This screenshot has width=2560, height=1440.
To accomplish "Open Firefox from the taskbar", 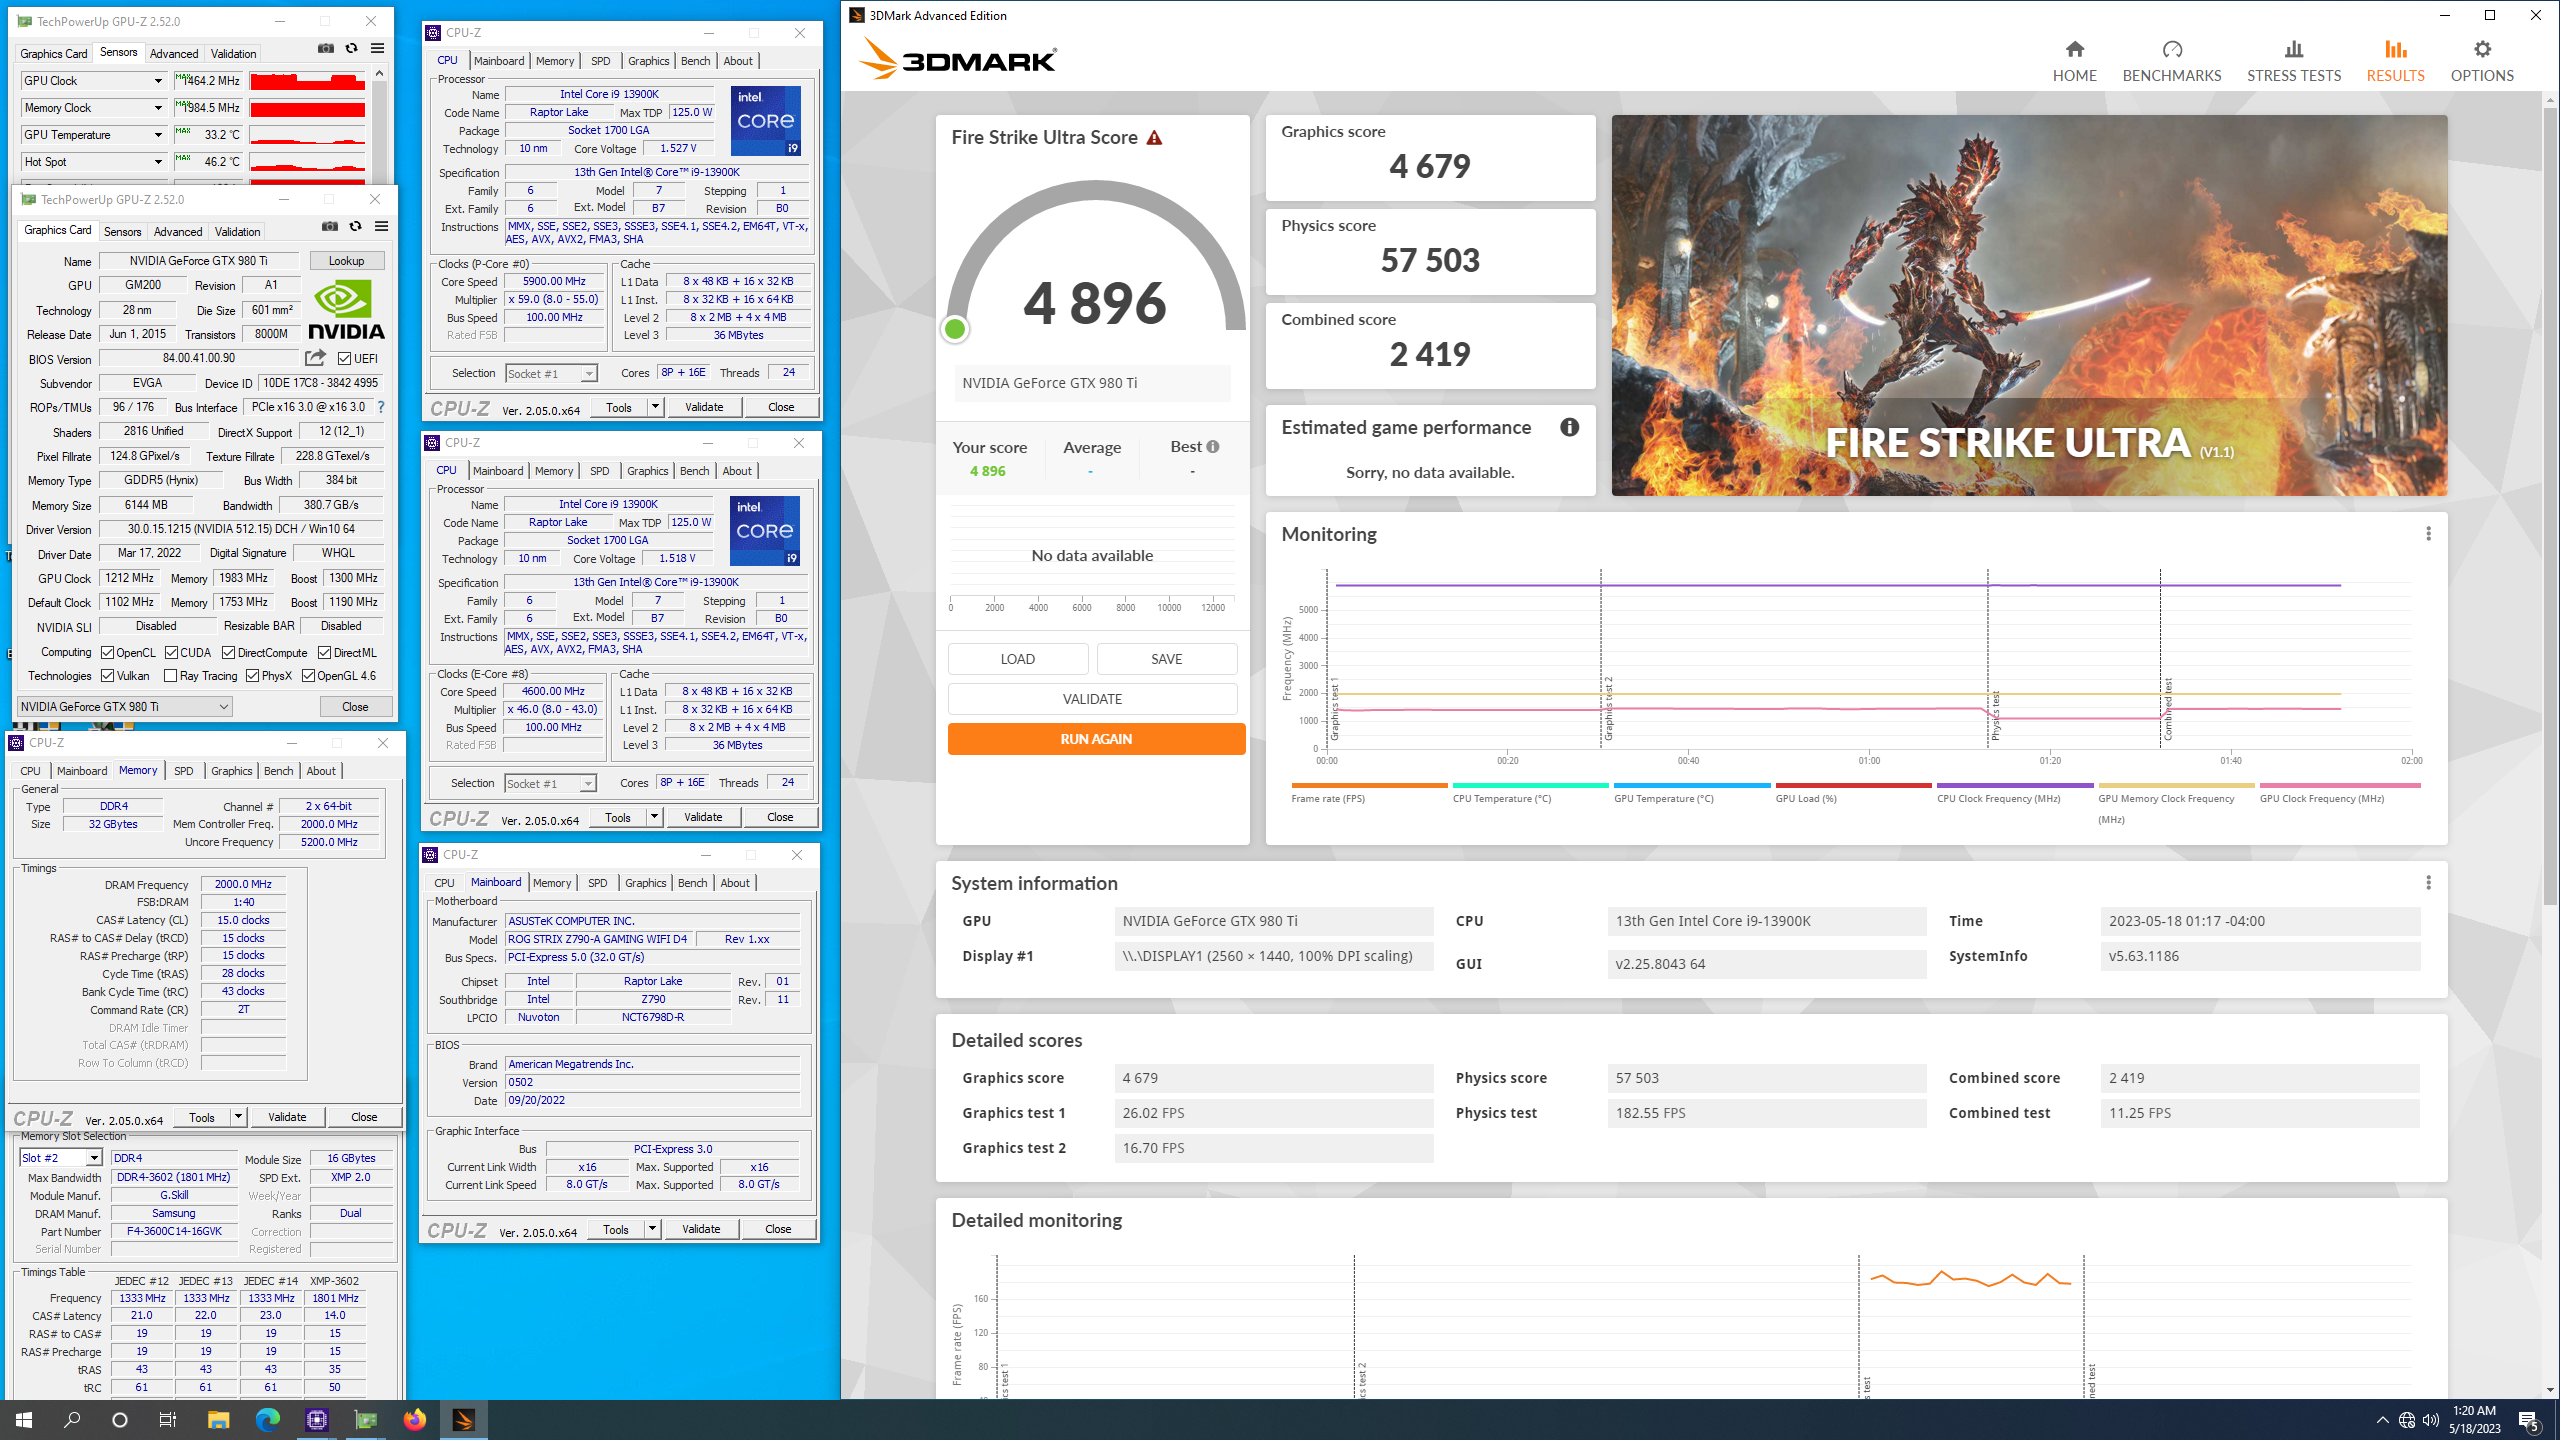I will [414, 1419].
